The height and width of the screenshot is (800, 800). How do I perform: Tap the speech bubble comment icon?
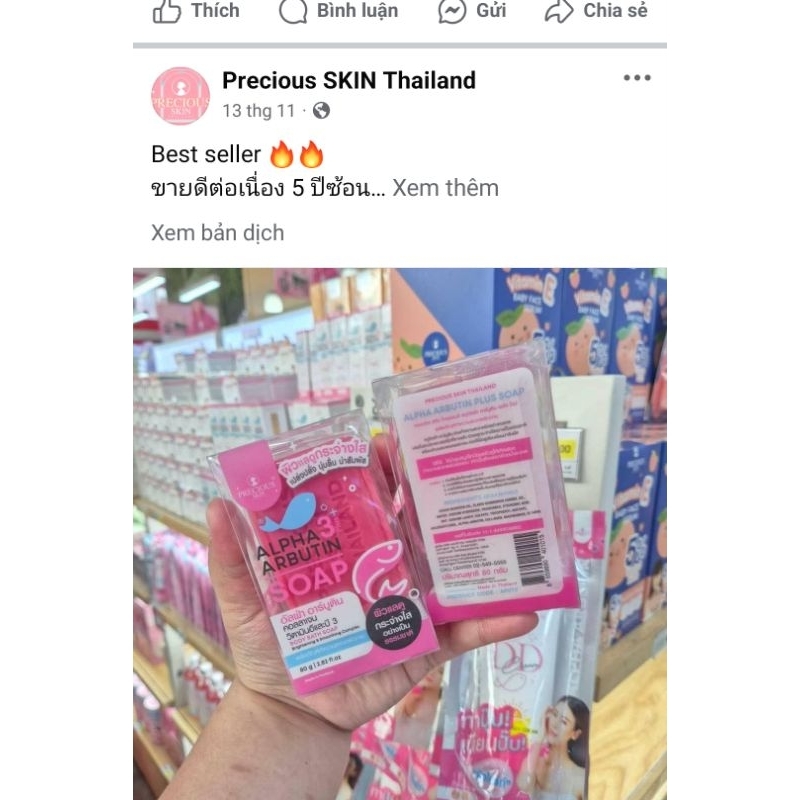[293, 11]
